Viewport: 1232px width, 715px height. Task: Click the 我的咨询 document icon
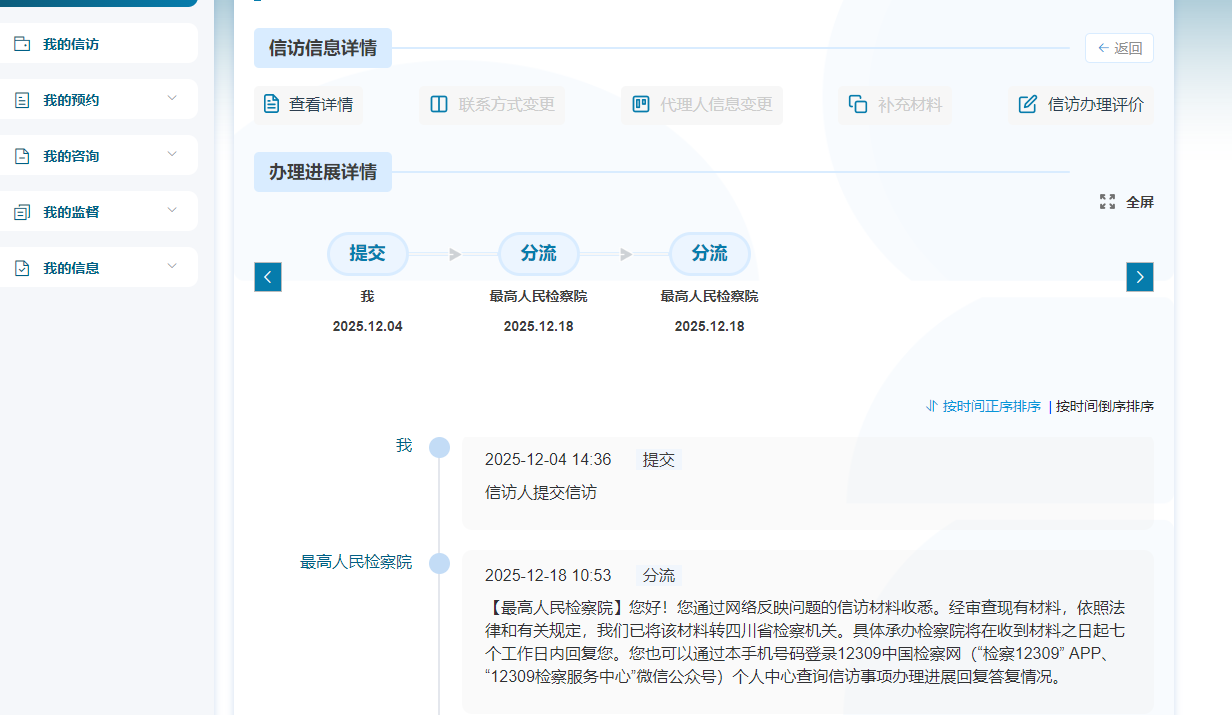point(22,156)
